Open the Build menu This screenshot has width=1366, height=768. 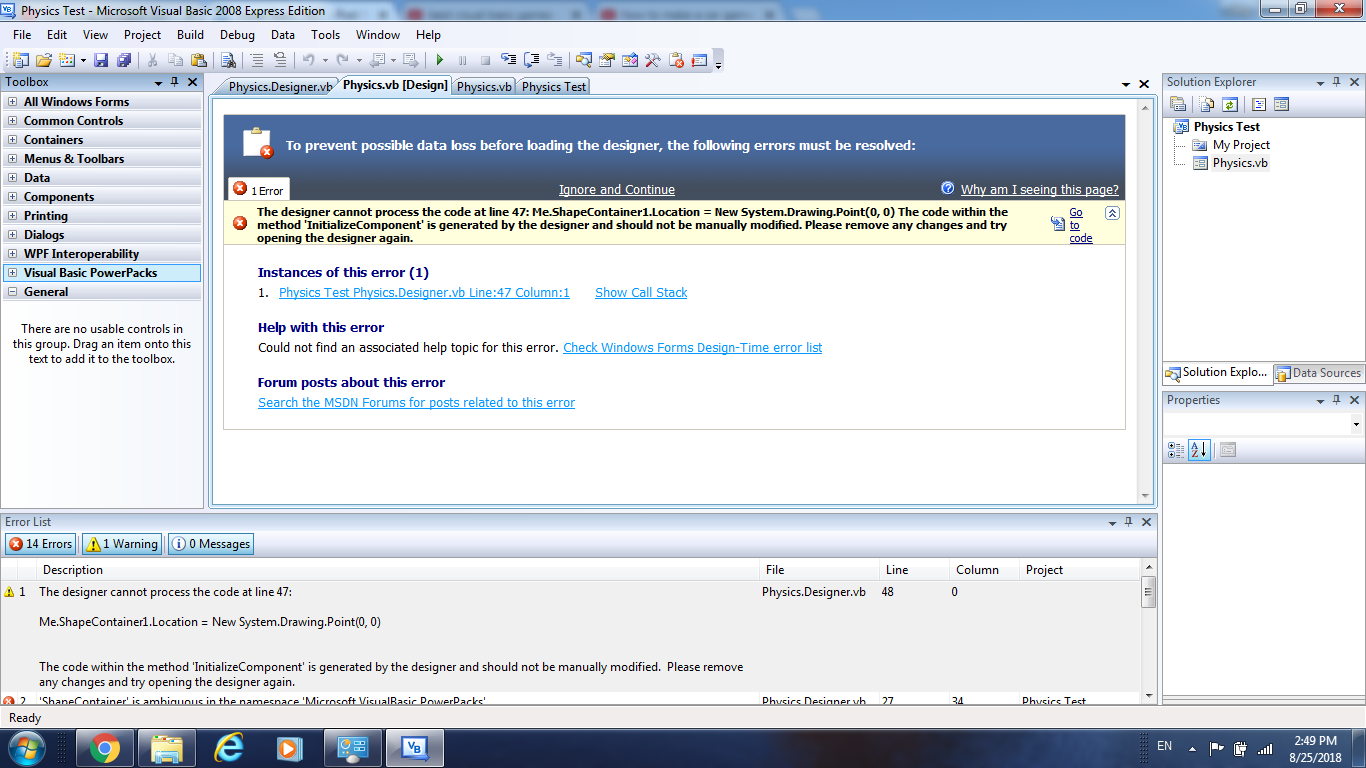(190, 34)
